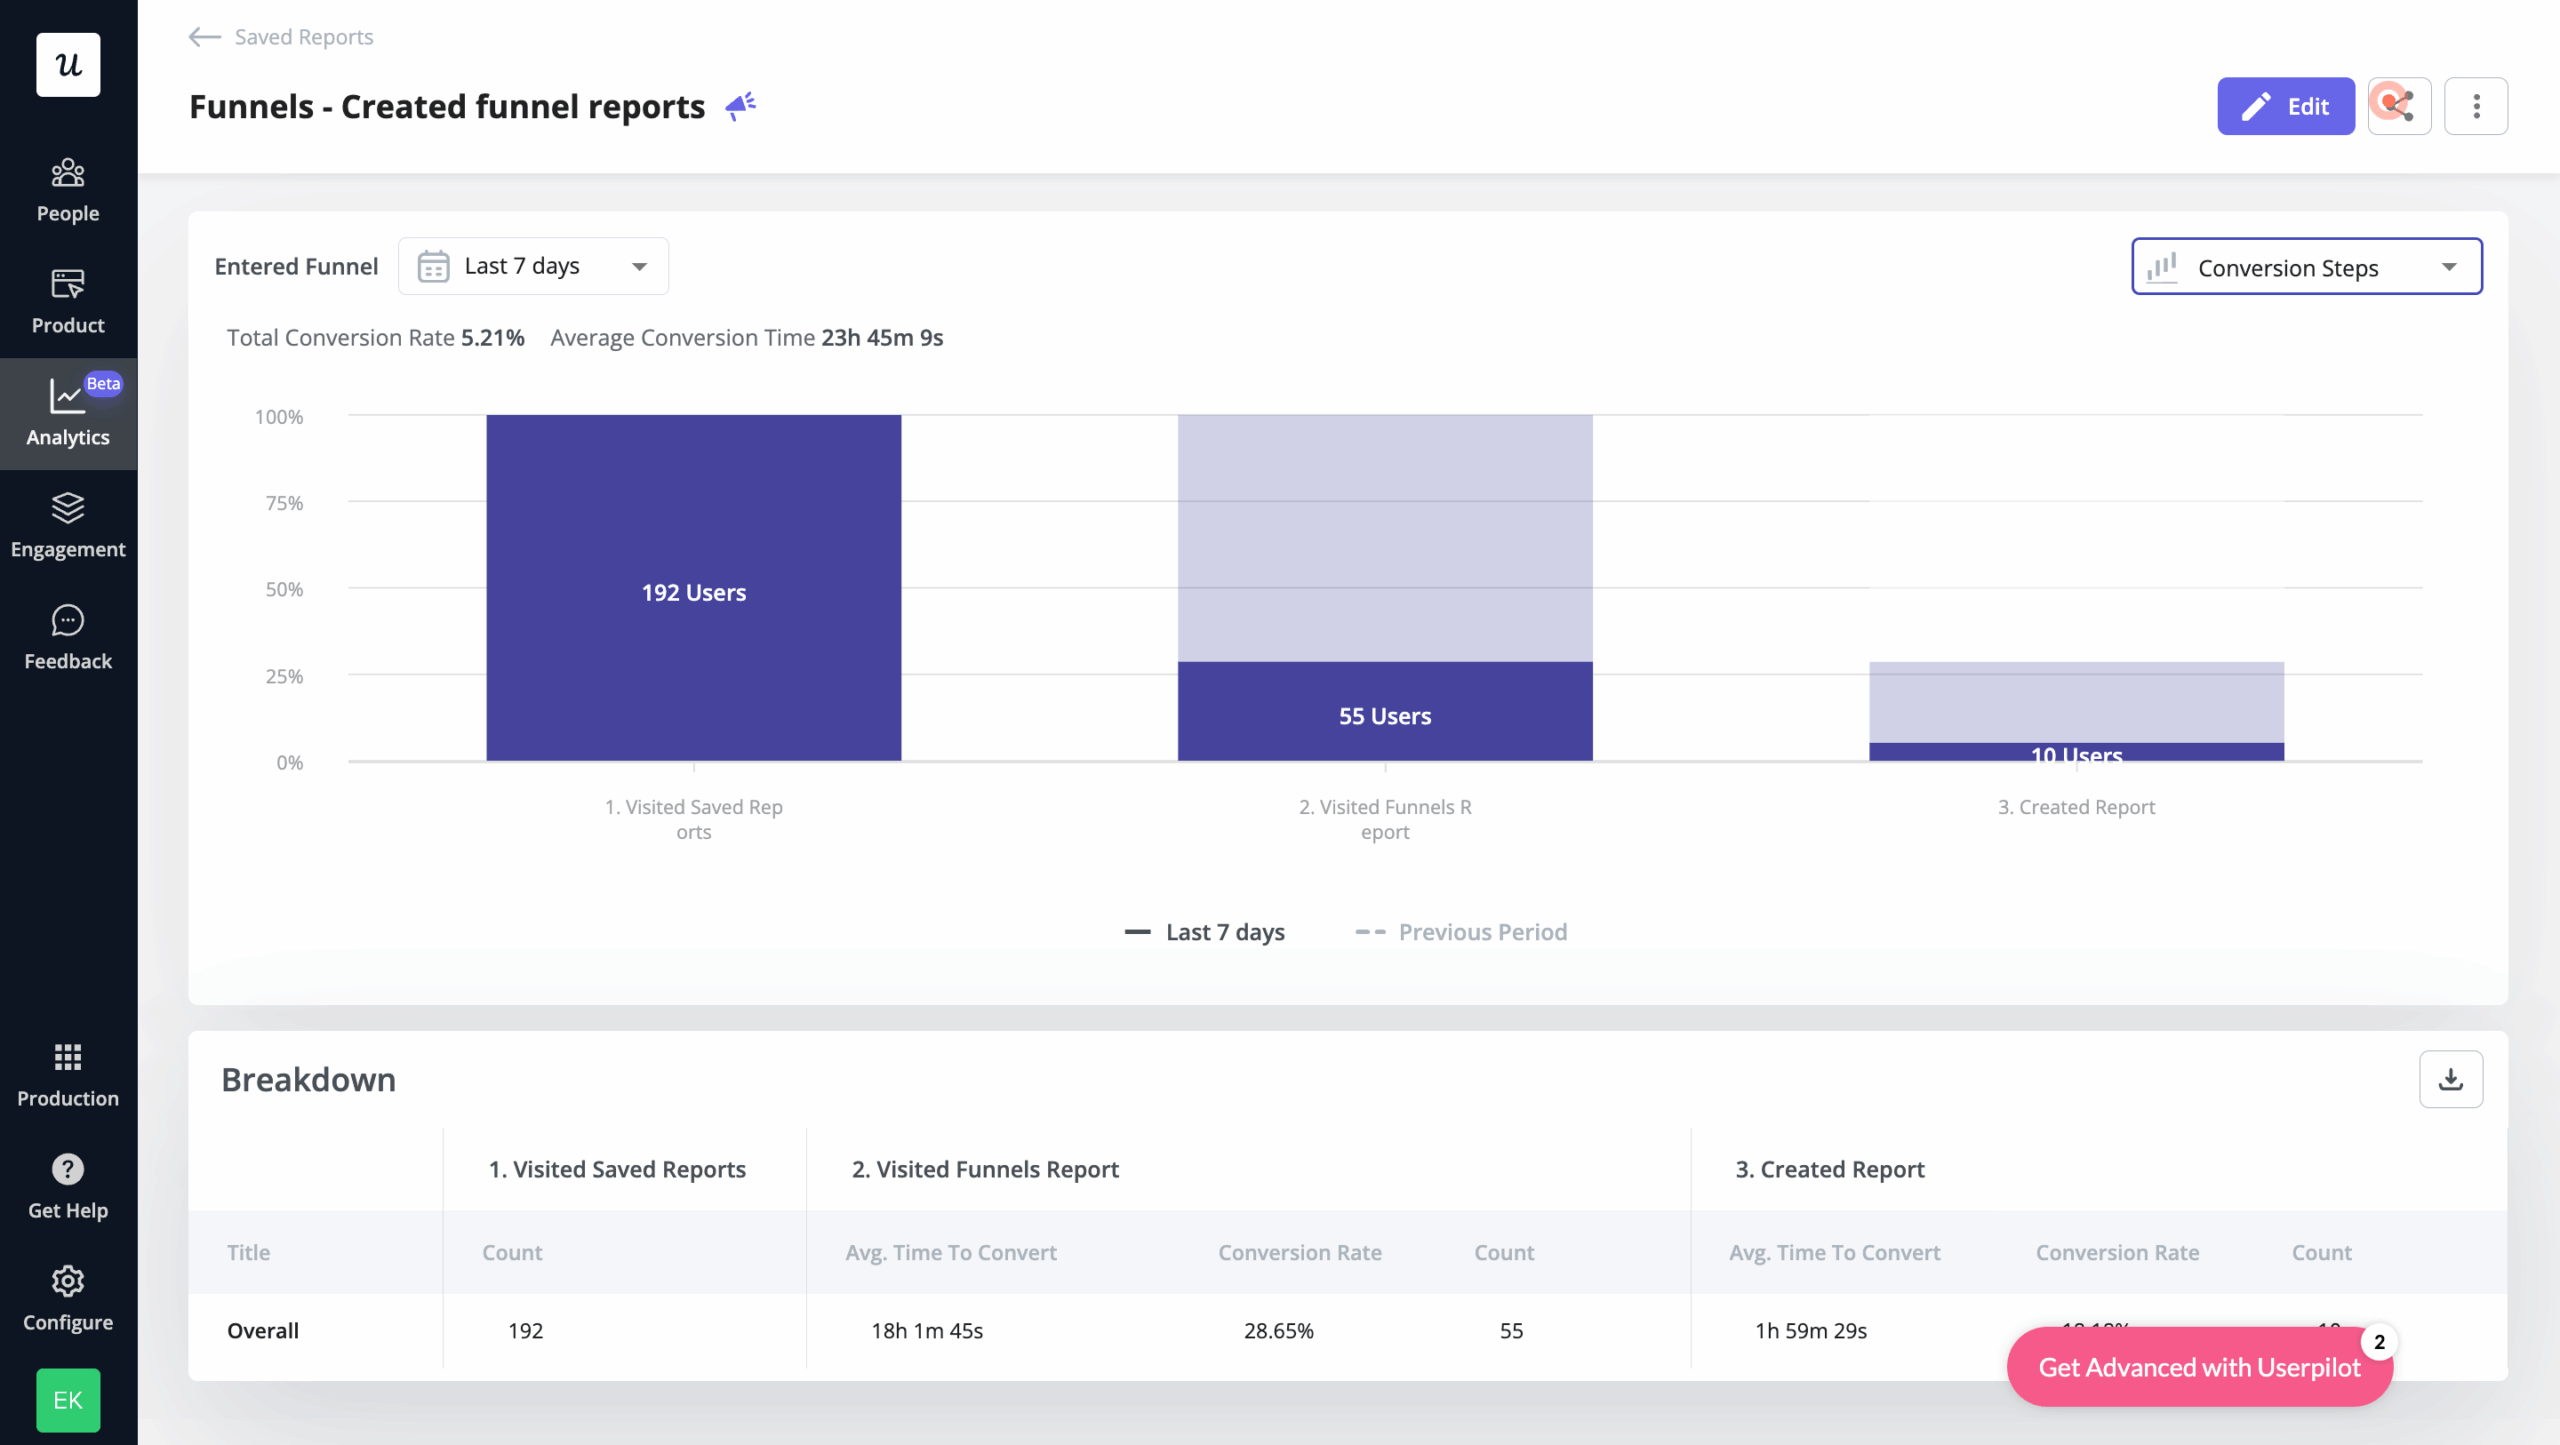Navigate to Engagement in the sidebar
Screen dimensions: 2560x1445
point(68,525)
